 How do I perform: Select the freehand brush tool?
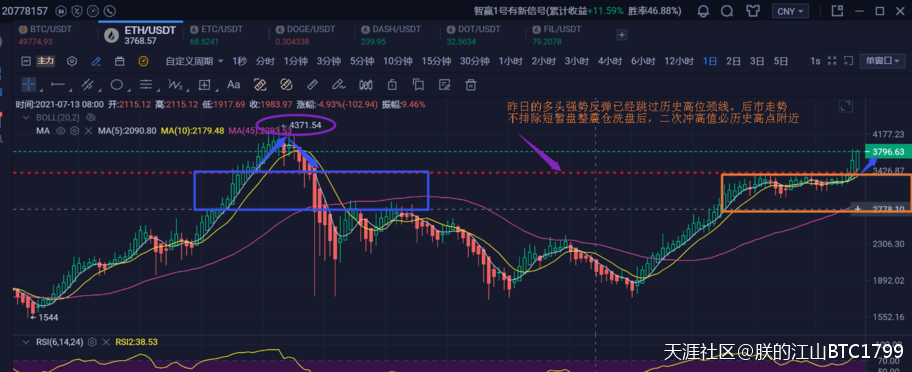[x=339, y=85]
